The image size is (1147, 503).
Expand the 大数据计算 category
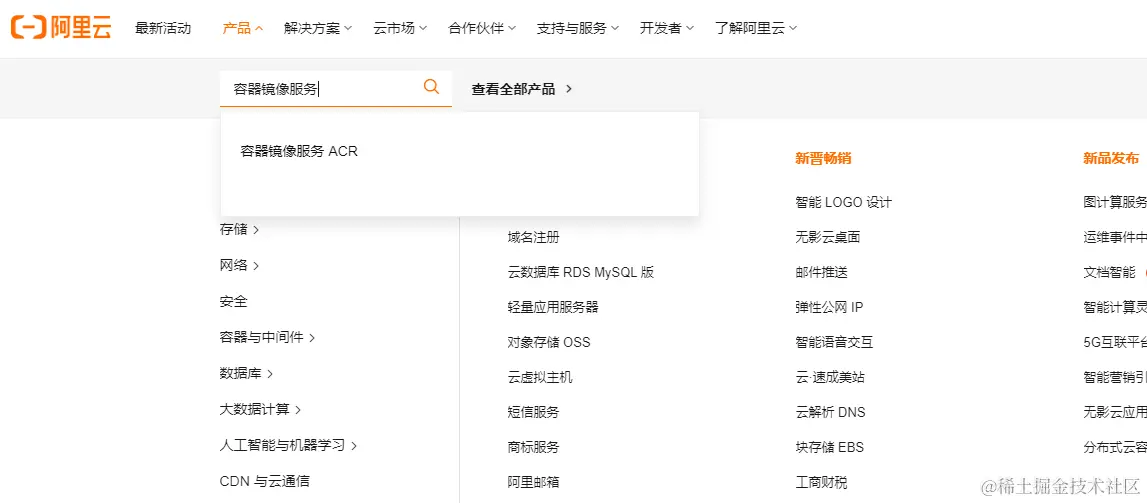tap(260, 409)
